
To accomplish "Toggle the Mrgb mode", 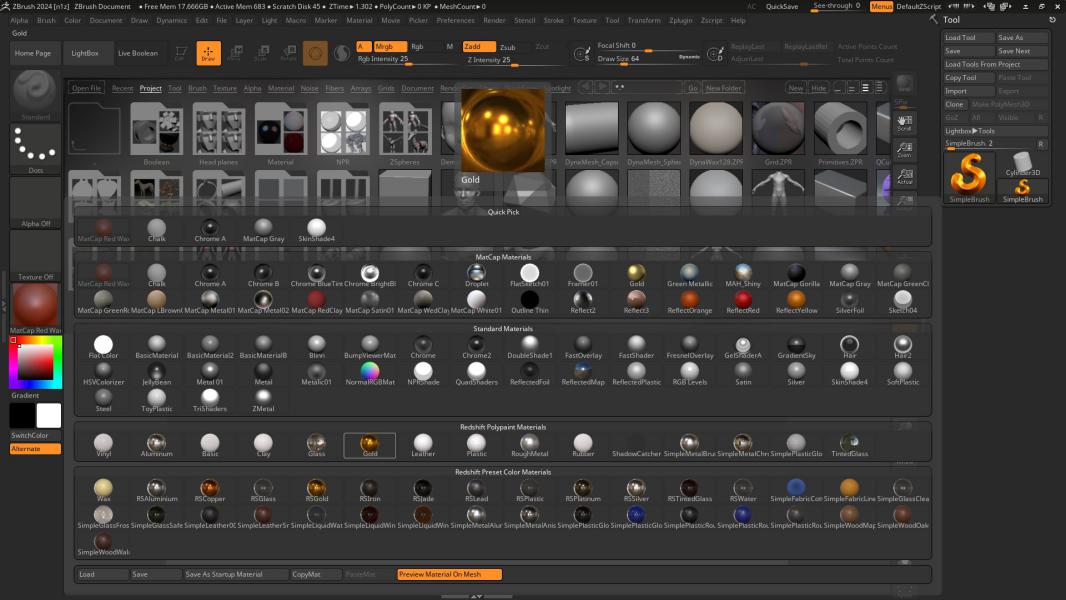I will click(x=390, y=47).
